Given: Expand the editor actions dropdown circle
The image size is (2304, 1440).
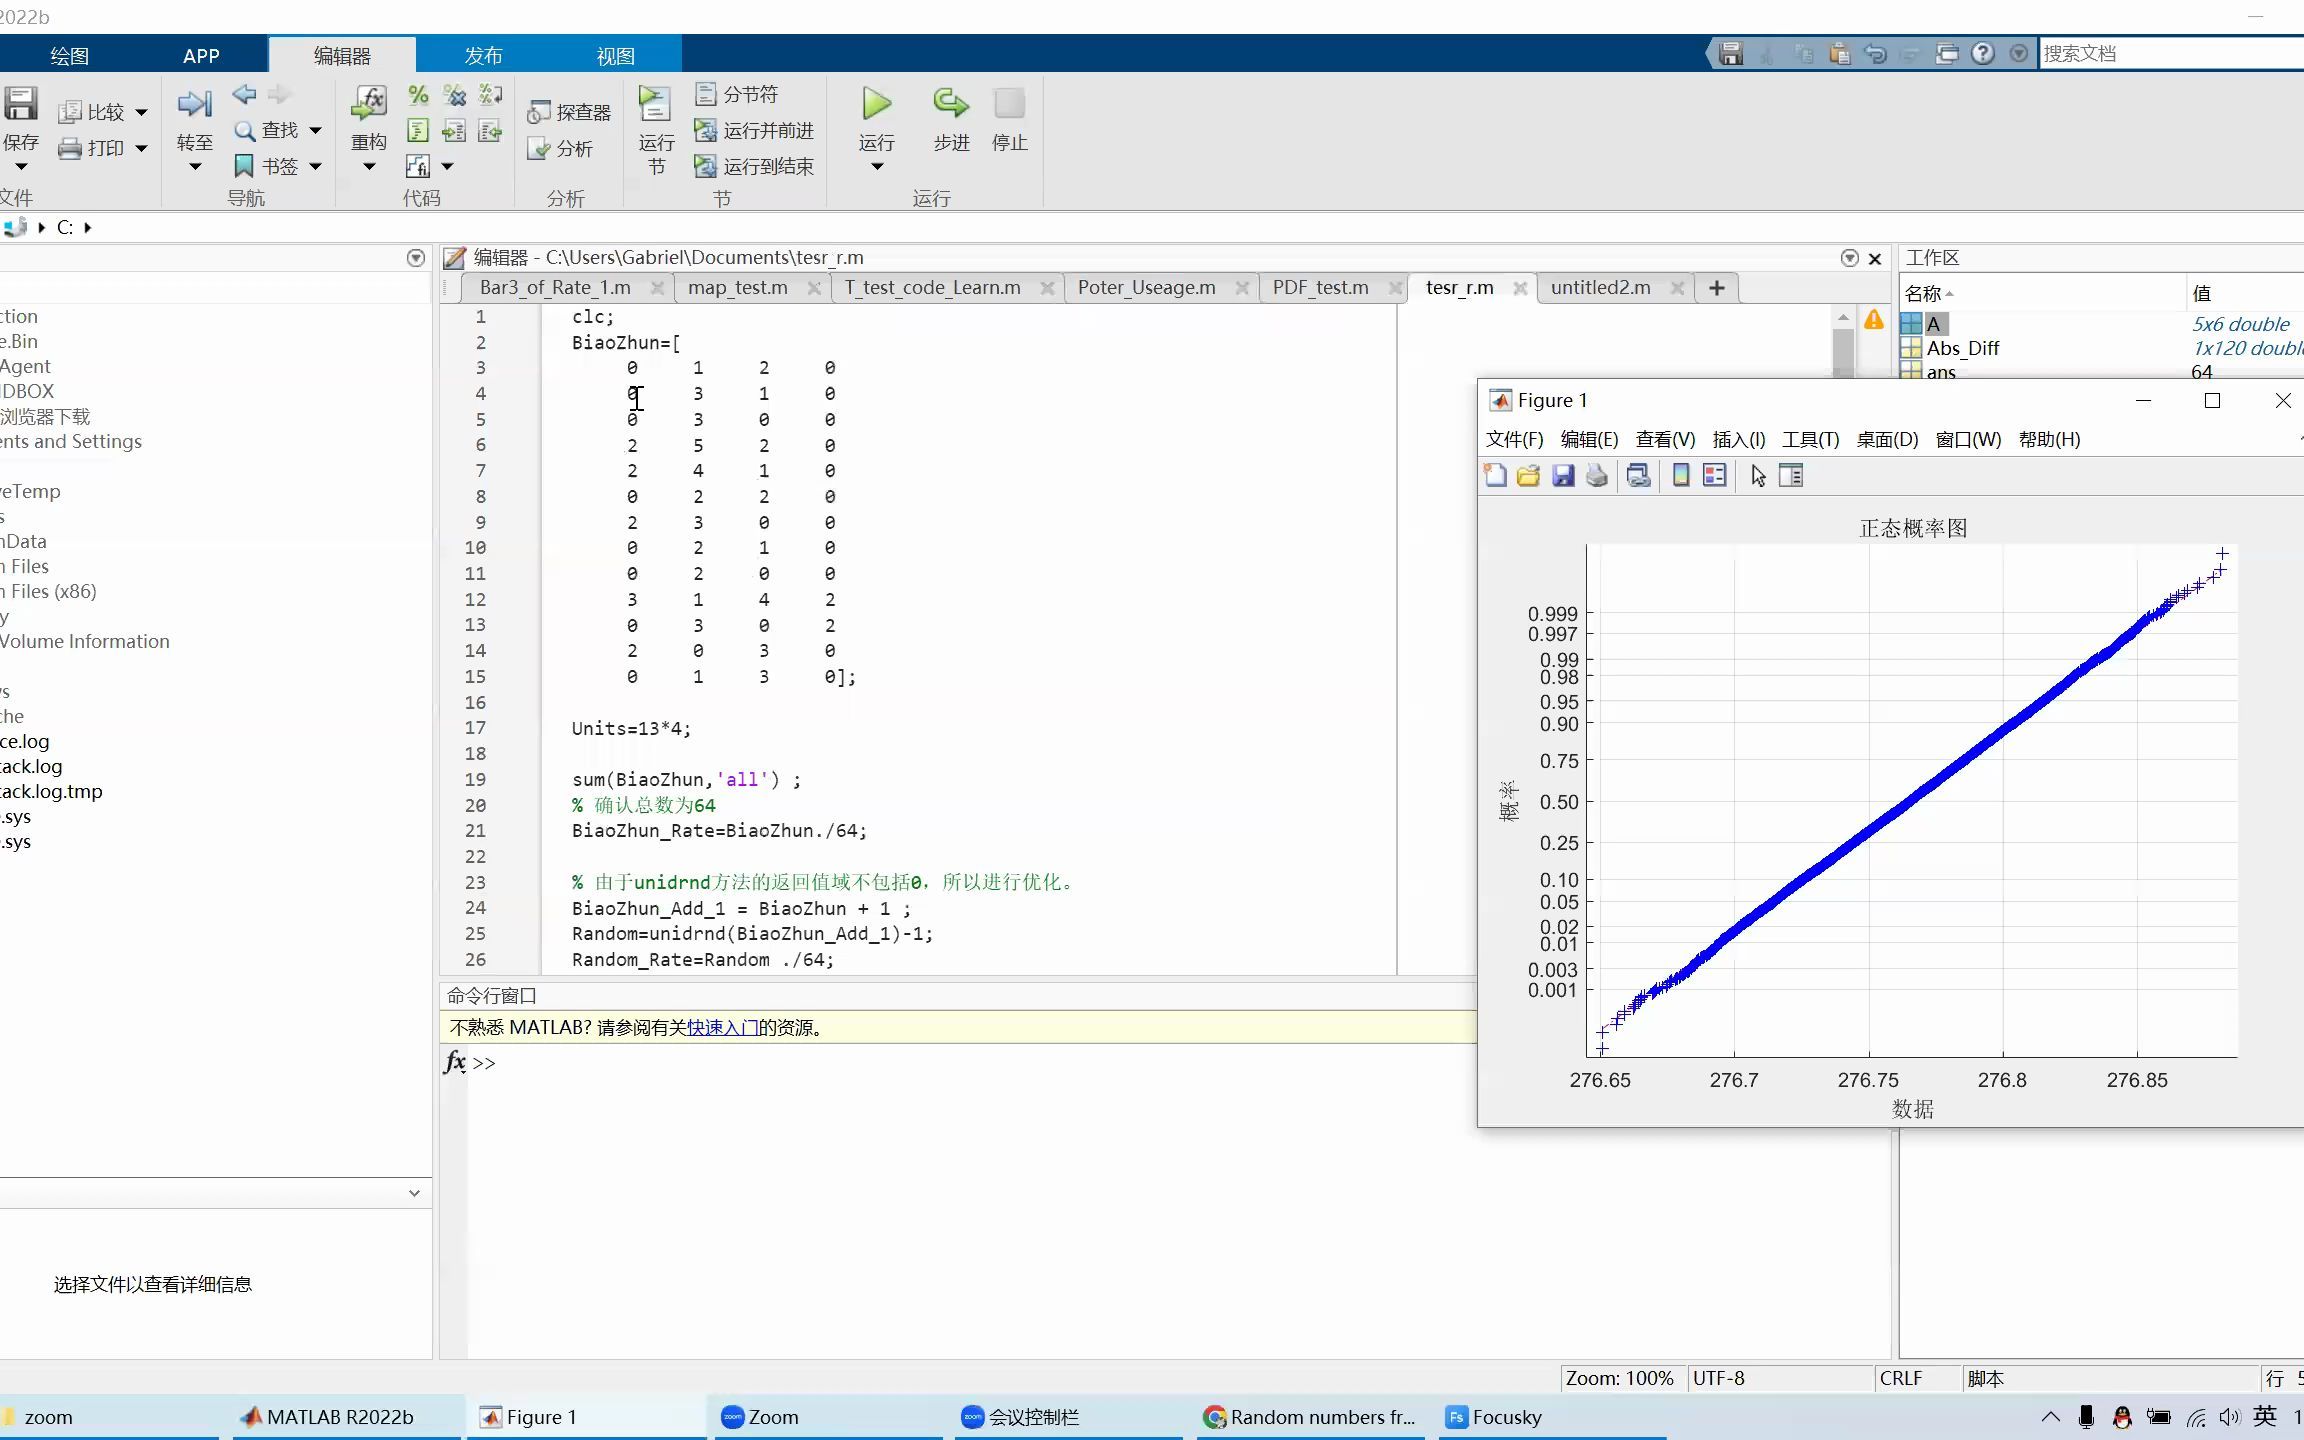Looking at the screenshot, I should (x=1849, y=258).
